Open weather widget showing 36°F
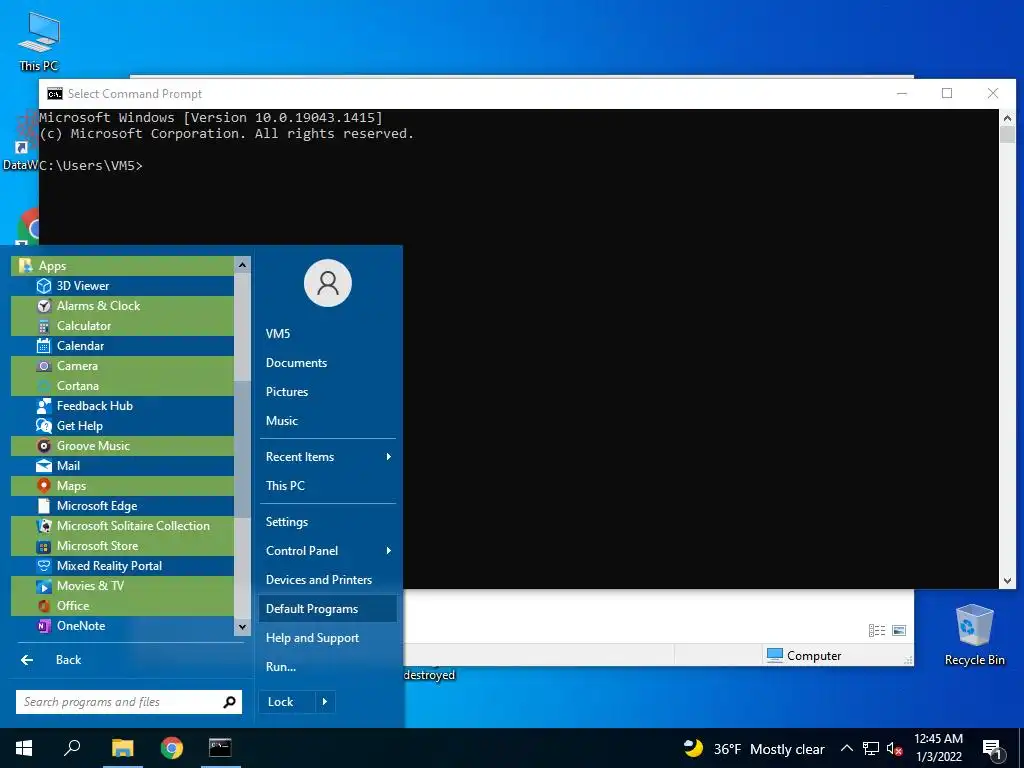 coord(754,749)
